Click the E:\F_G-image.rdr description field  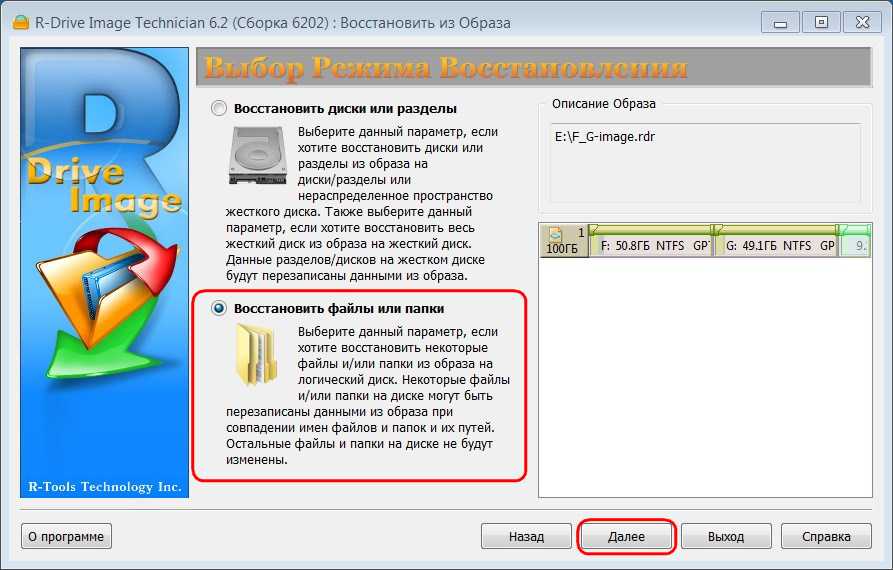pyautogui.click(x=705, y=162)
